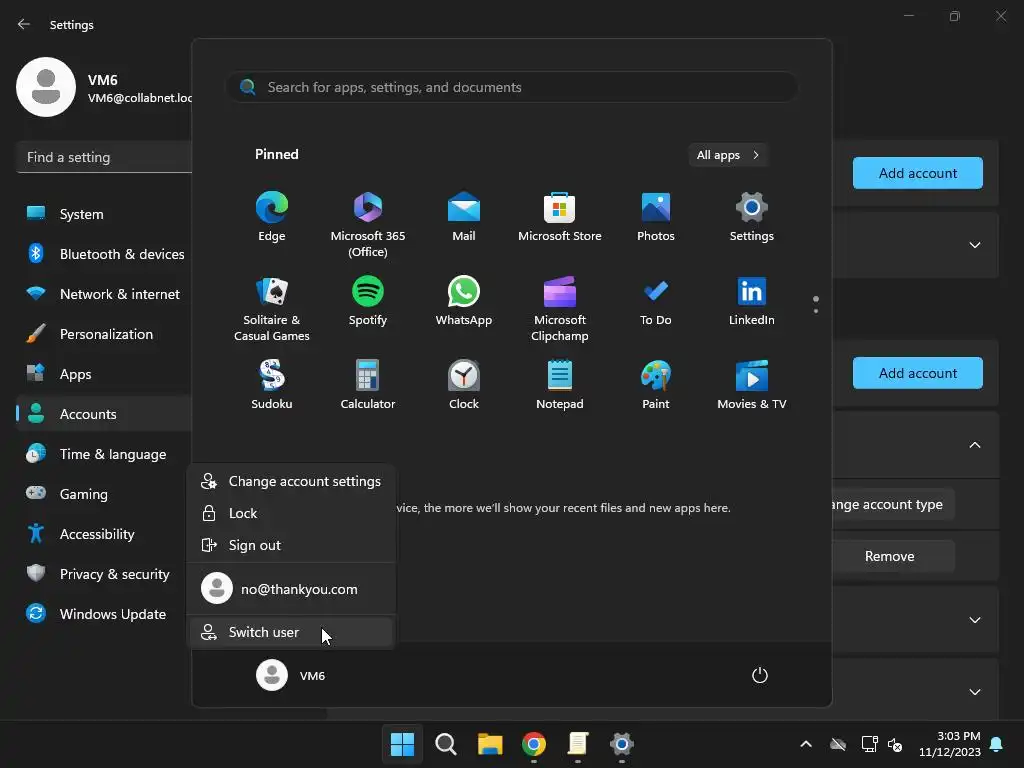Open the Clock app
This screenshot has height=768, width=1024.
pos(464,385)
